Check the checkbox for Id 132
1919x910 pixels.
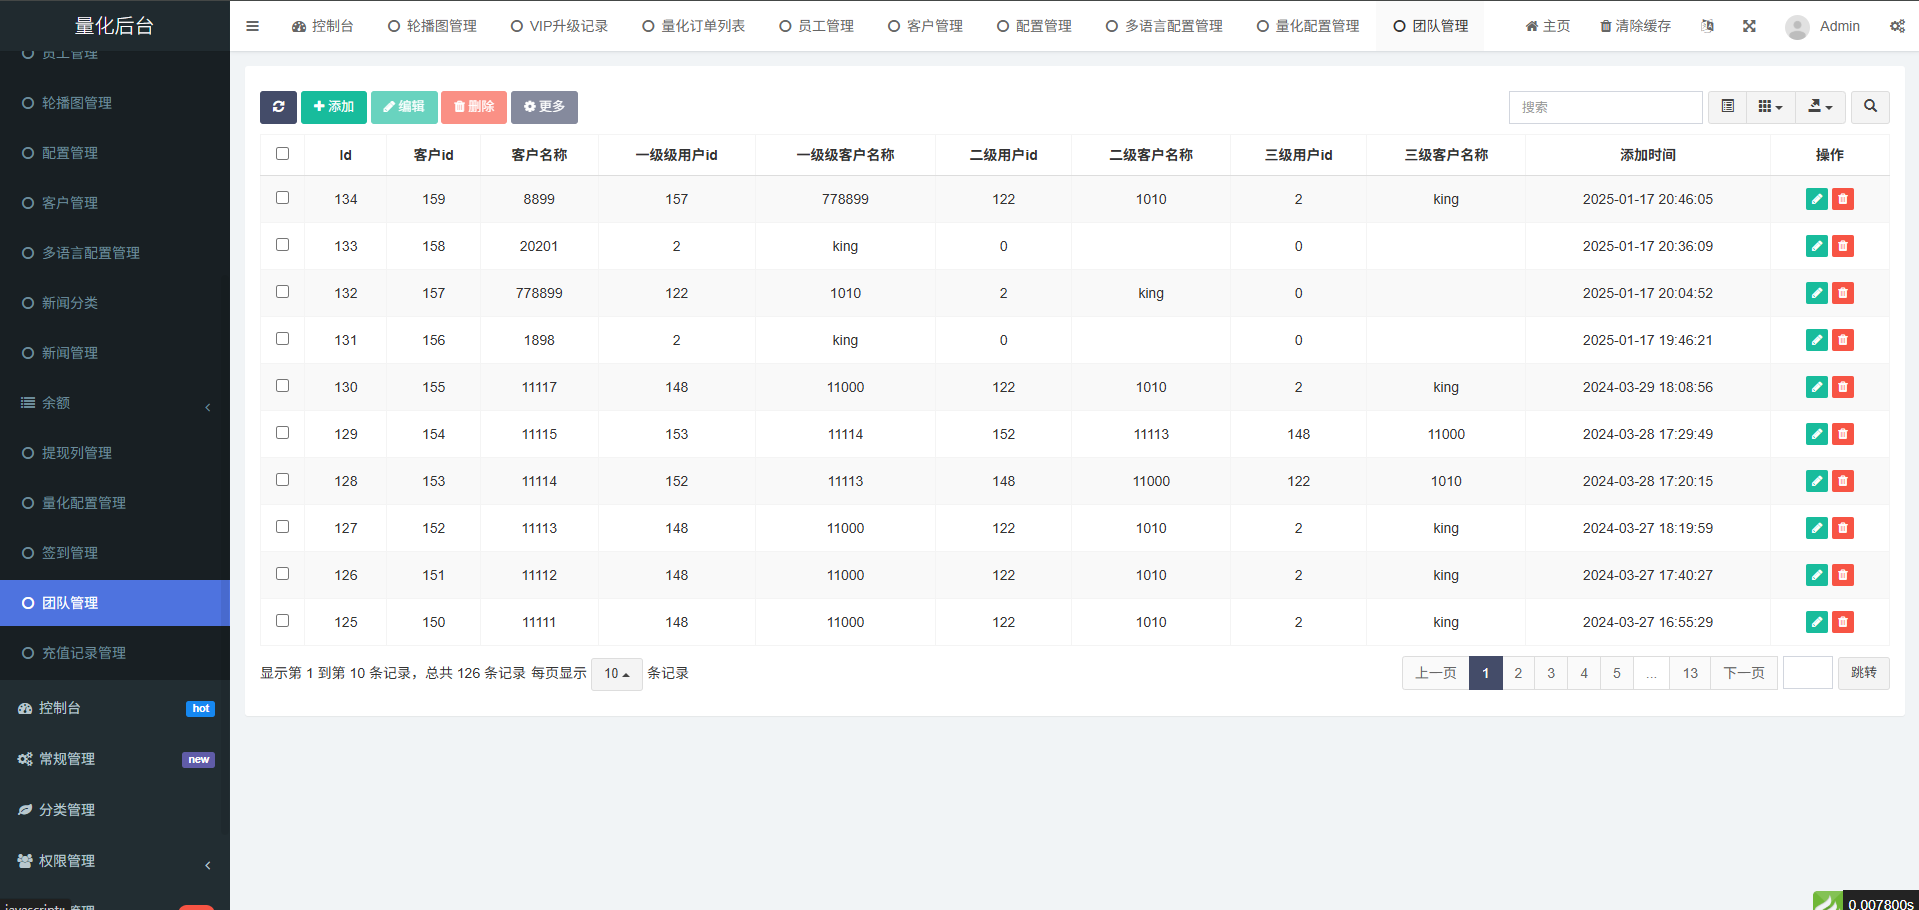[x=282, y=292]
